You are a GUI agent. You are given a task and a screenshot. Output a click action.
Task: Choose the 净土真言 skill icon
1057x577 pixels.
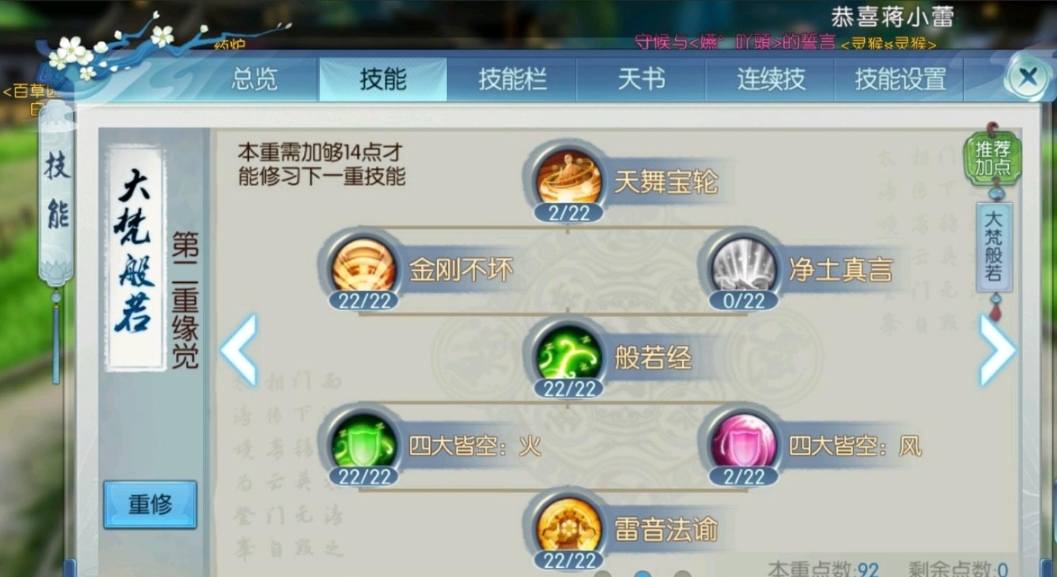pyautogui.click(x=744, y=265)
